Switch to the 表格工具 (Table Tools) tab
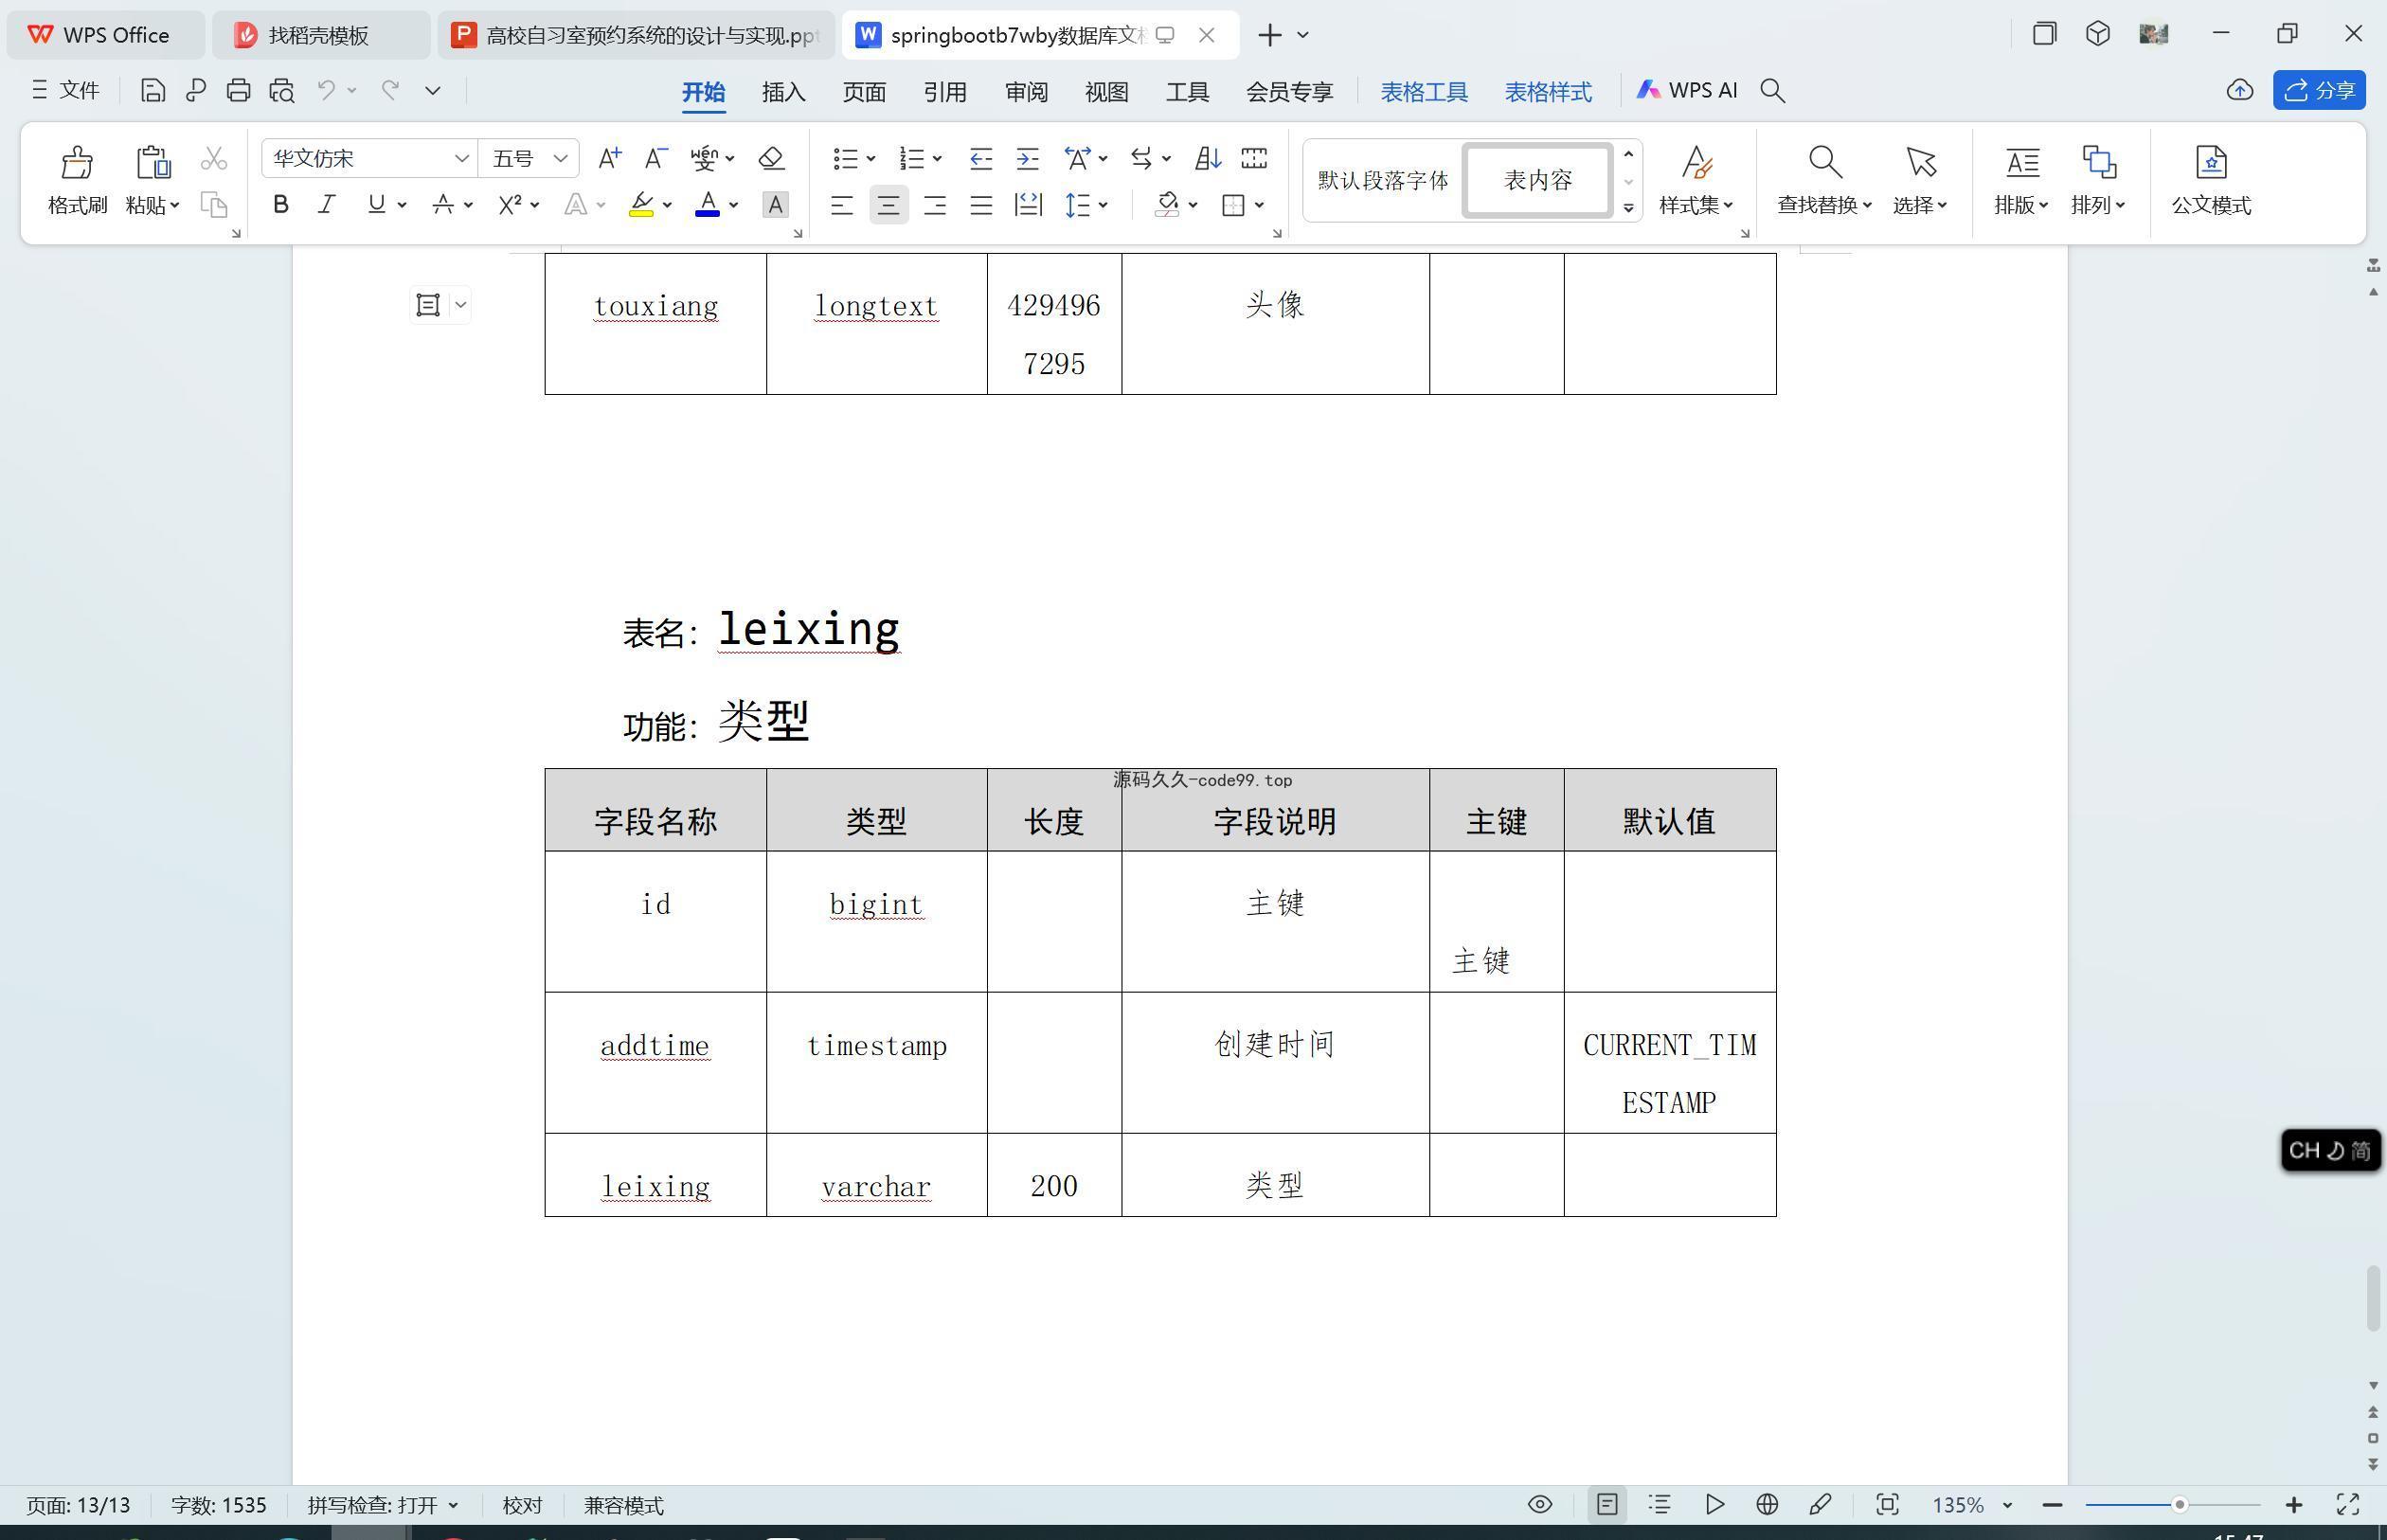Screen dimensions: 2387x1540 click(1424, 92)
